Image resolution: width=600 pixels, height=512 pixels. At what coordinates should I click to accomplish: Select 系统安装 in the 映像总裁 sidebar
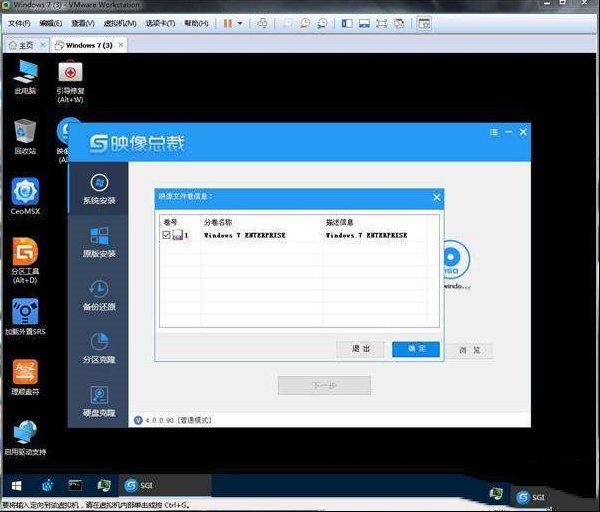click(99, 189)
